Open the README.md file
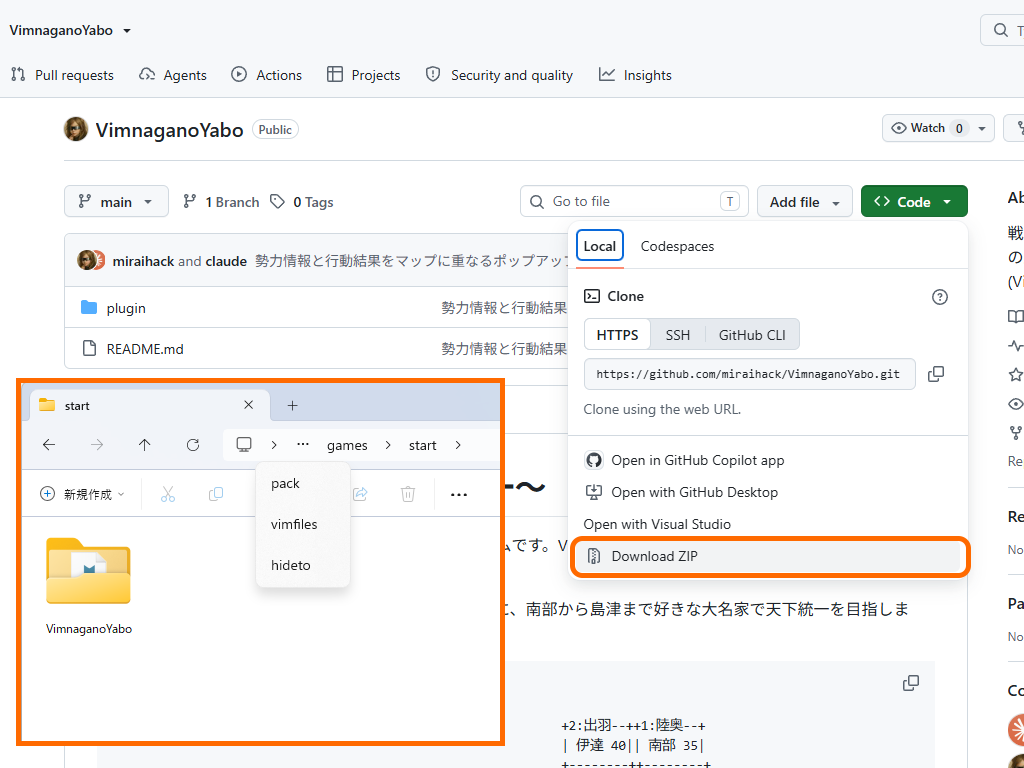Screen dimensions: 1024x768 (145, 349)
